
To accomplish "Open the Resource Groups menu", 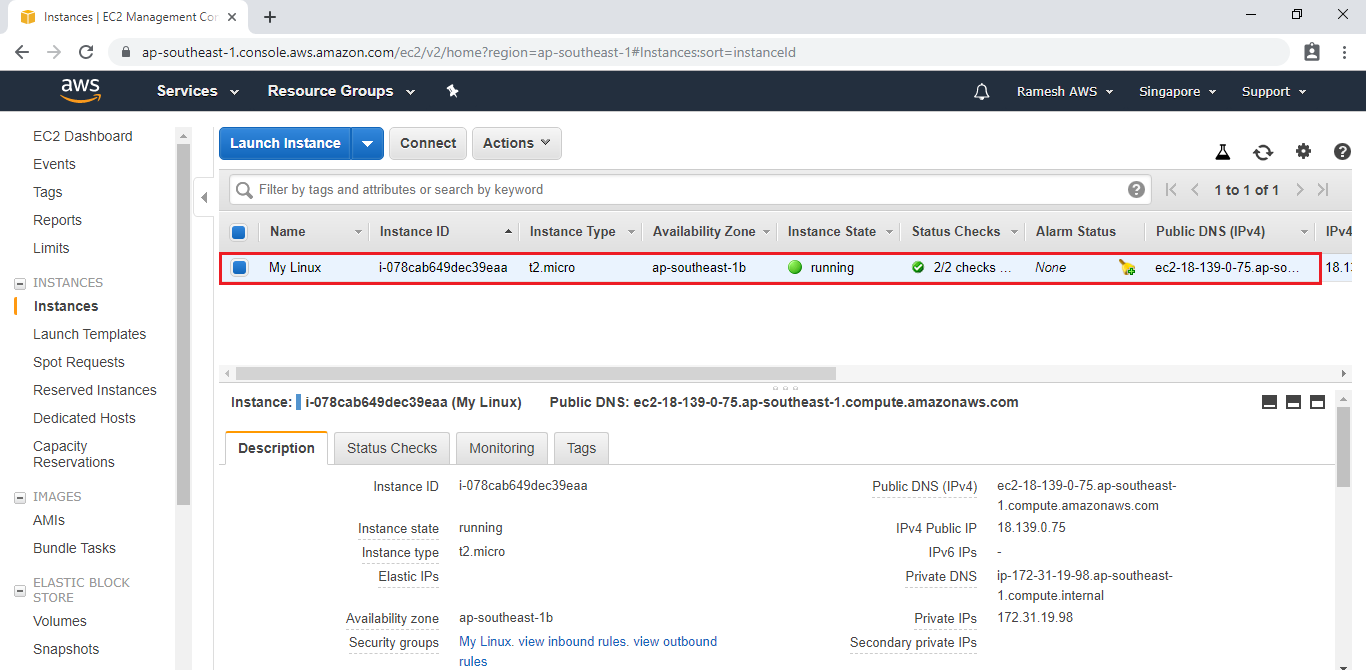I will 341,91.
